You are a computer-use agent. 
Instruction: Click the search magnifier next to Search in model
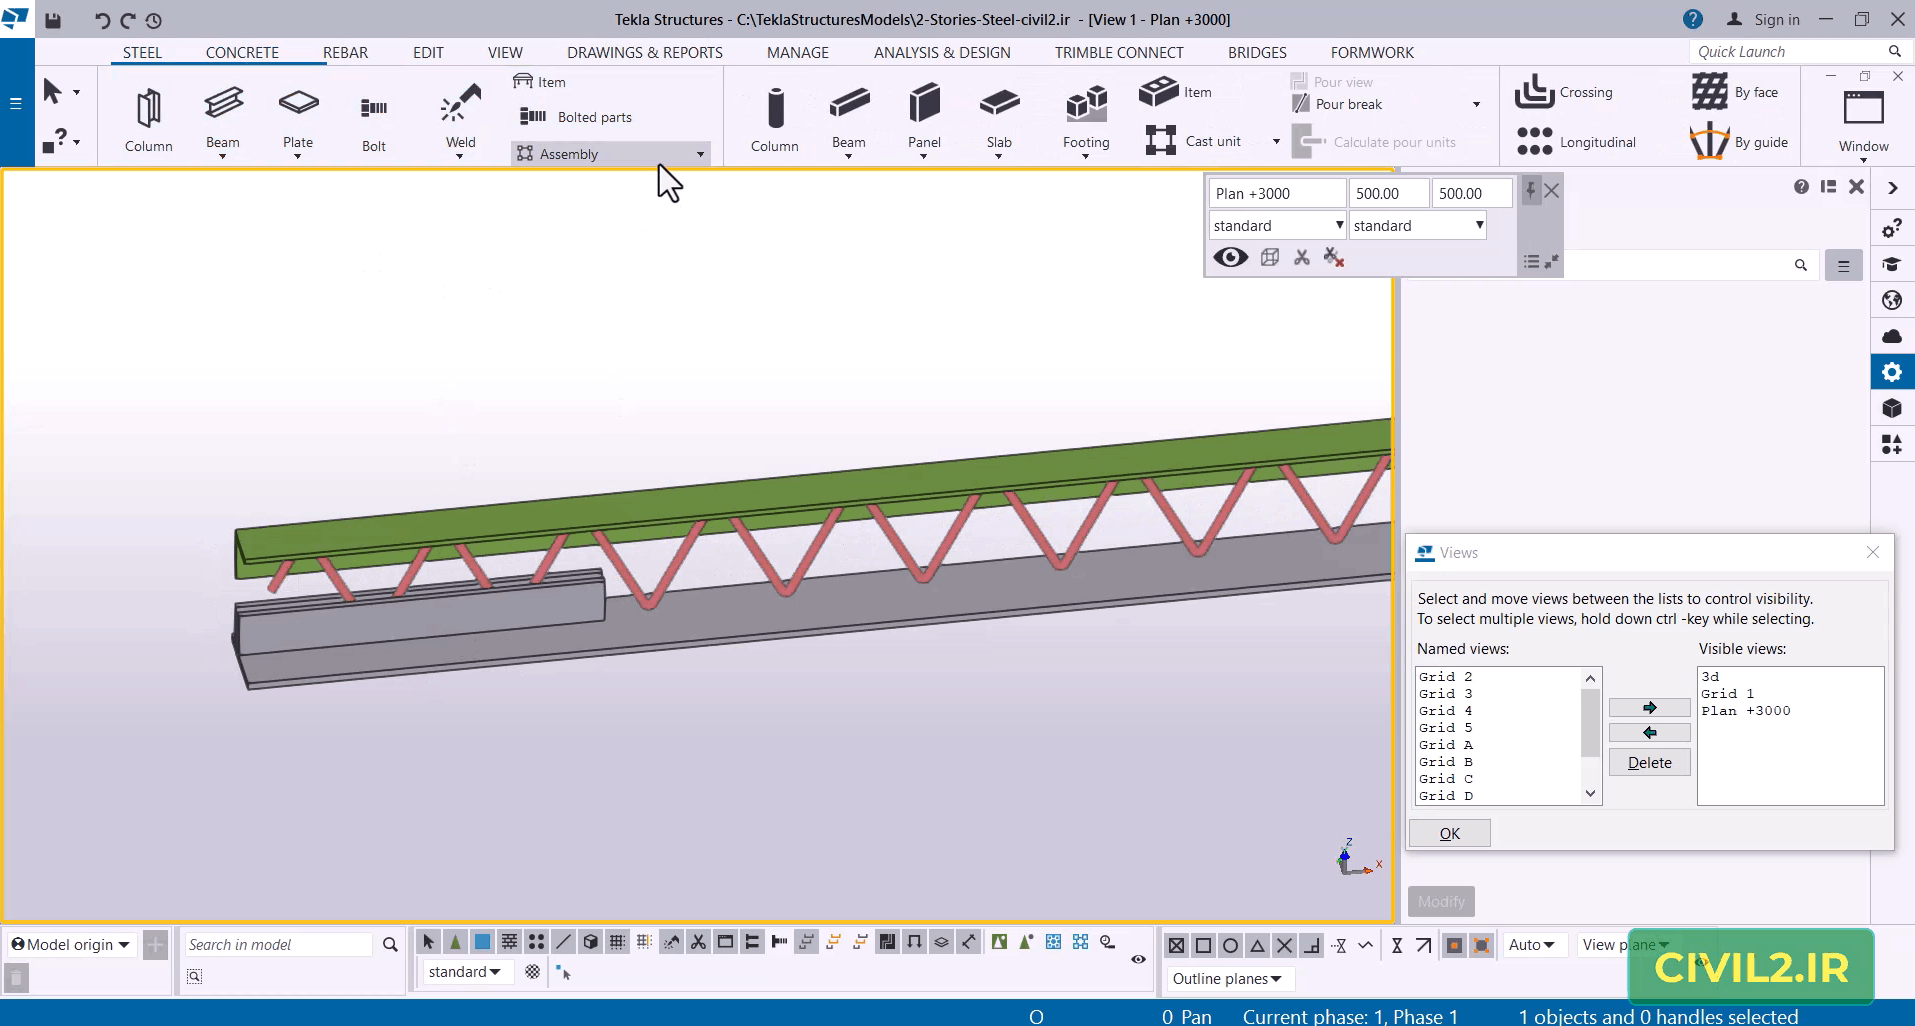click(390, 944)
